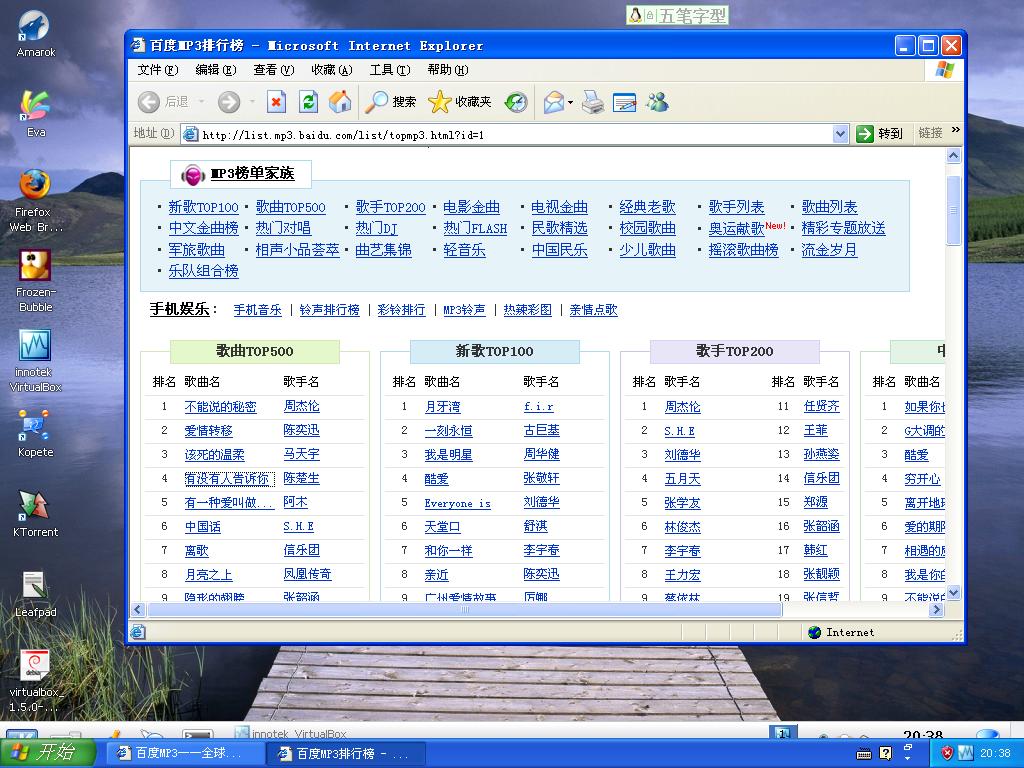Viewport: 1024px width, 768px height.
Task: Open KTorrent desktop icon
Action: [x=35, y=514]
